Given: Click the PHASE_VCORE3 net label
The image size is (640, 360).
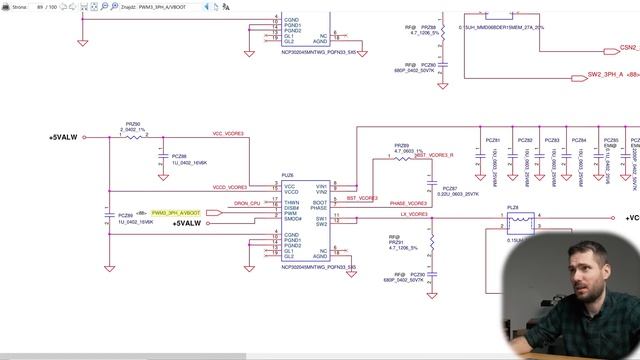Looking at the screenshot, I should click(x=408, y=203).
